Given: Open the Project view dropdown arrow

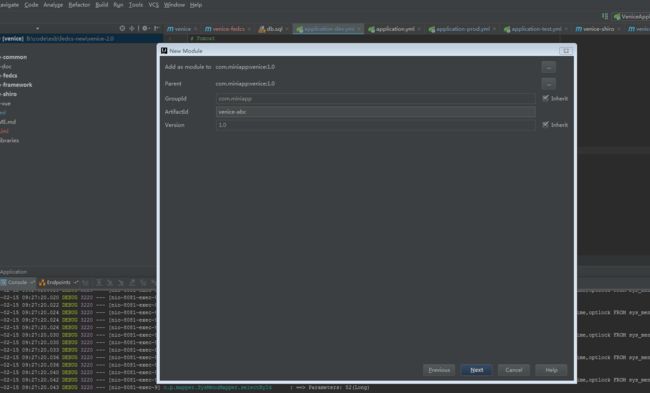Looking at the screenshot, I should click(37, 29).
